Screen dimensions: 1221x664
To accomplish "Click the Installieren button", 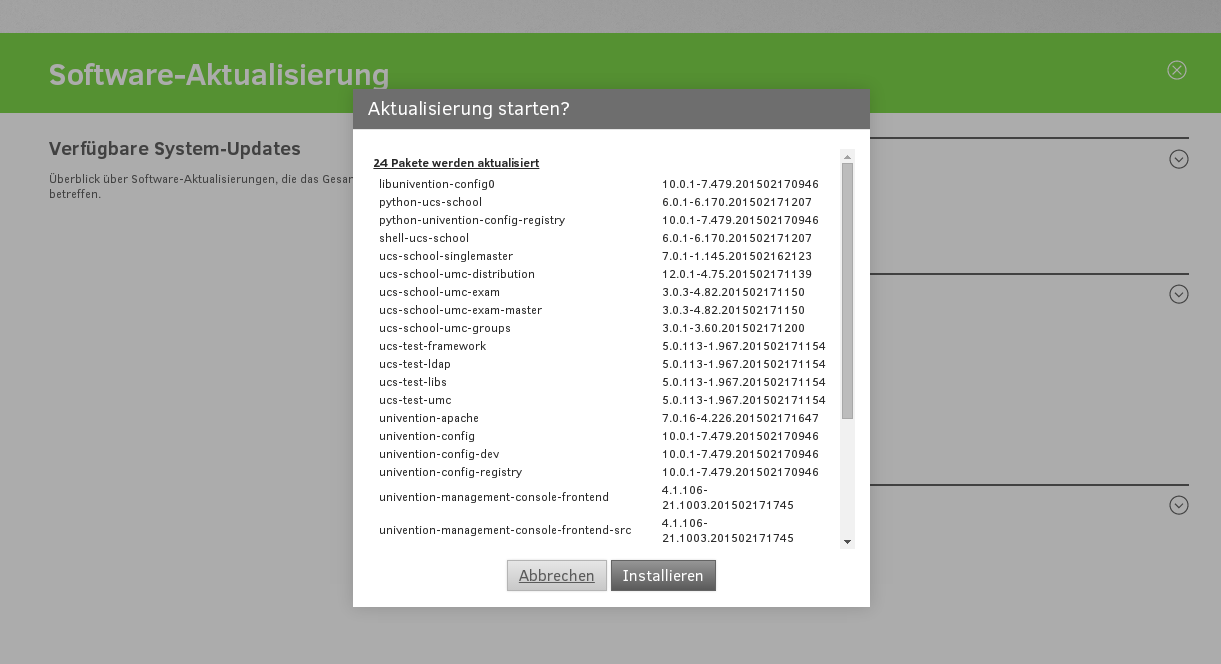I will (x=663, y=576).
